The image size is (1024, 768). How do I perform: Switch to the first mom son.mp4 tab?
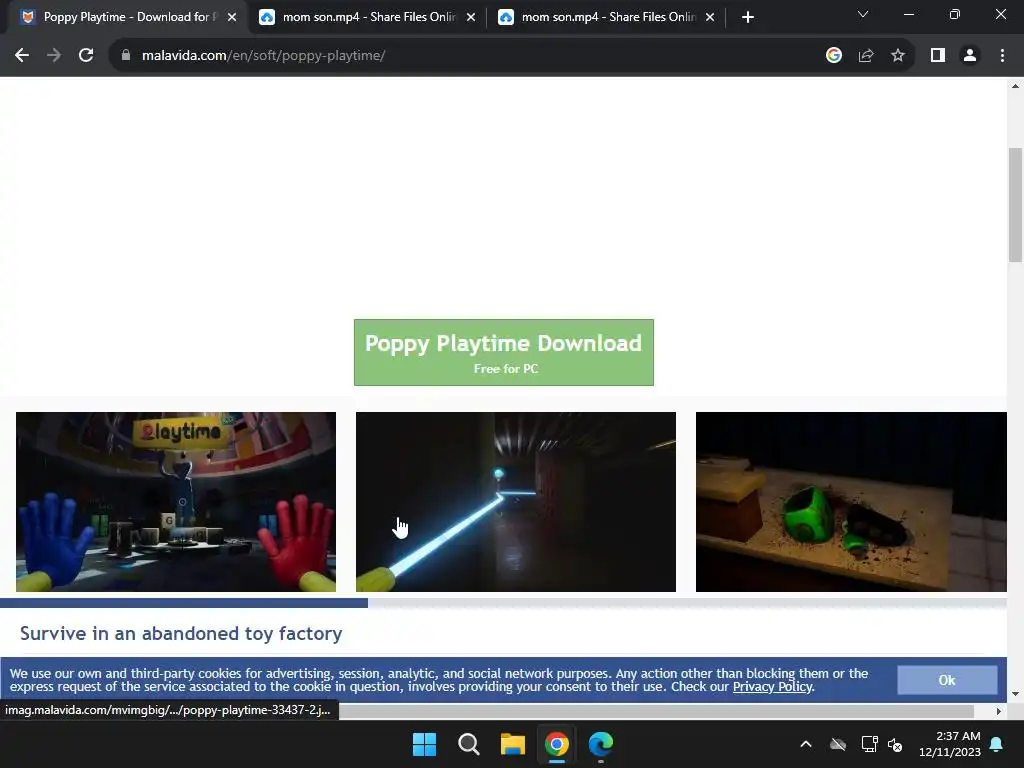[366, 17]
